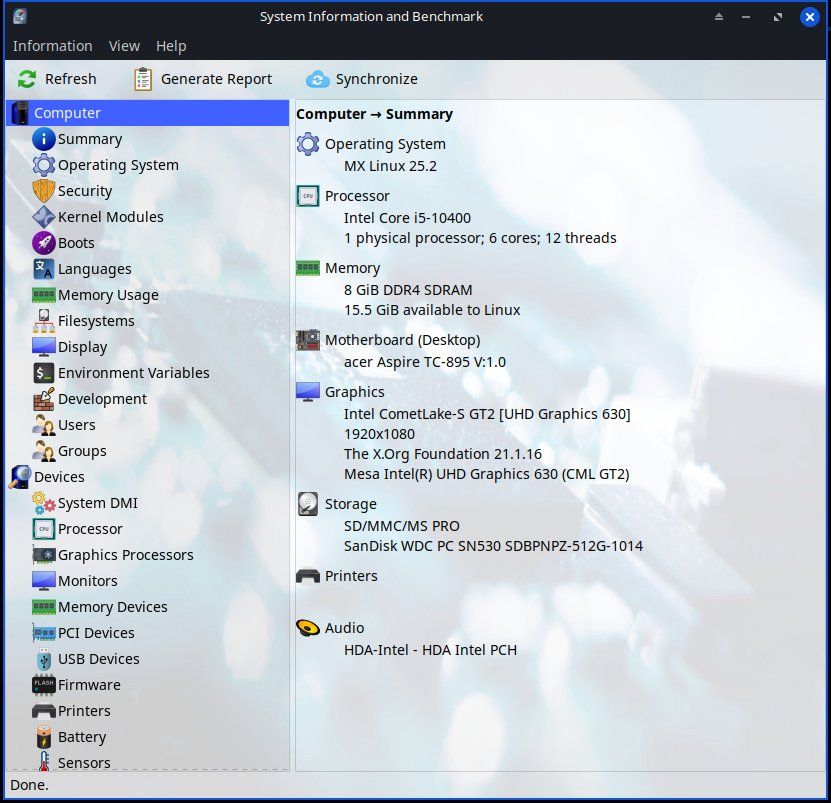The image size is (831, 803).
Task: Open USB Devices entry
Action: [x=86, y=658]
